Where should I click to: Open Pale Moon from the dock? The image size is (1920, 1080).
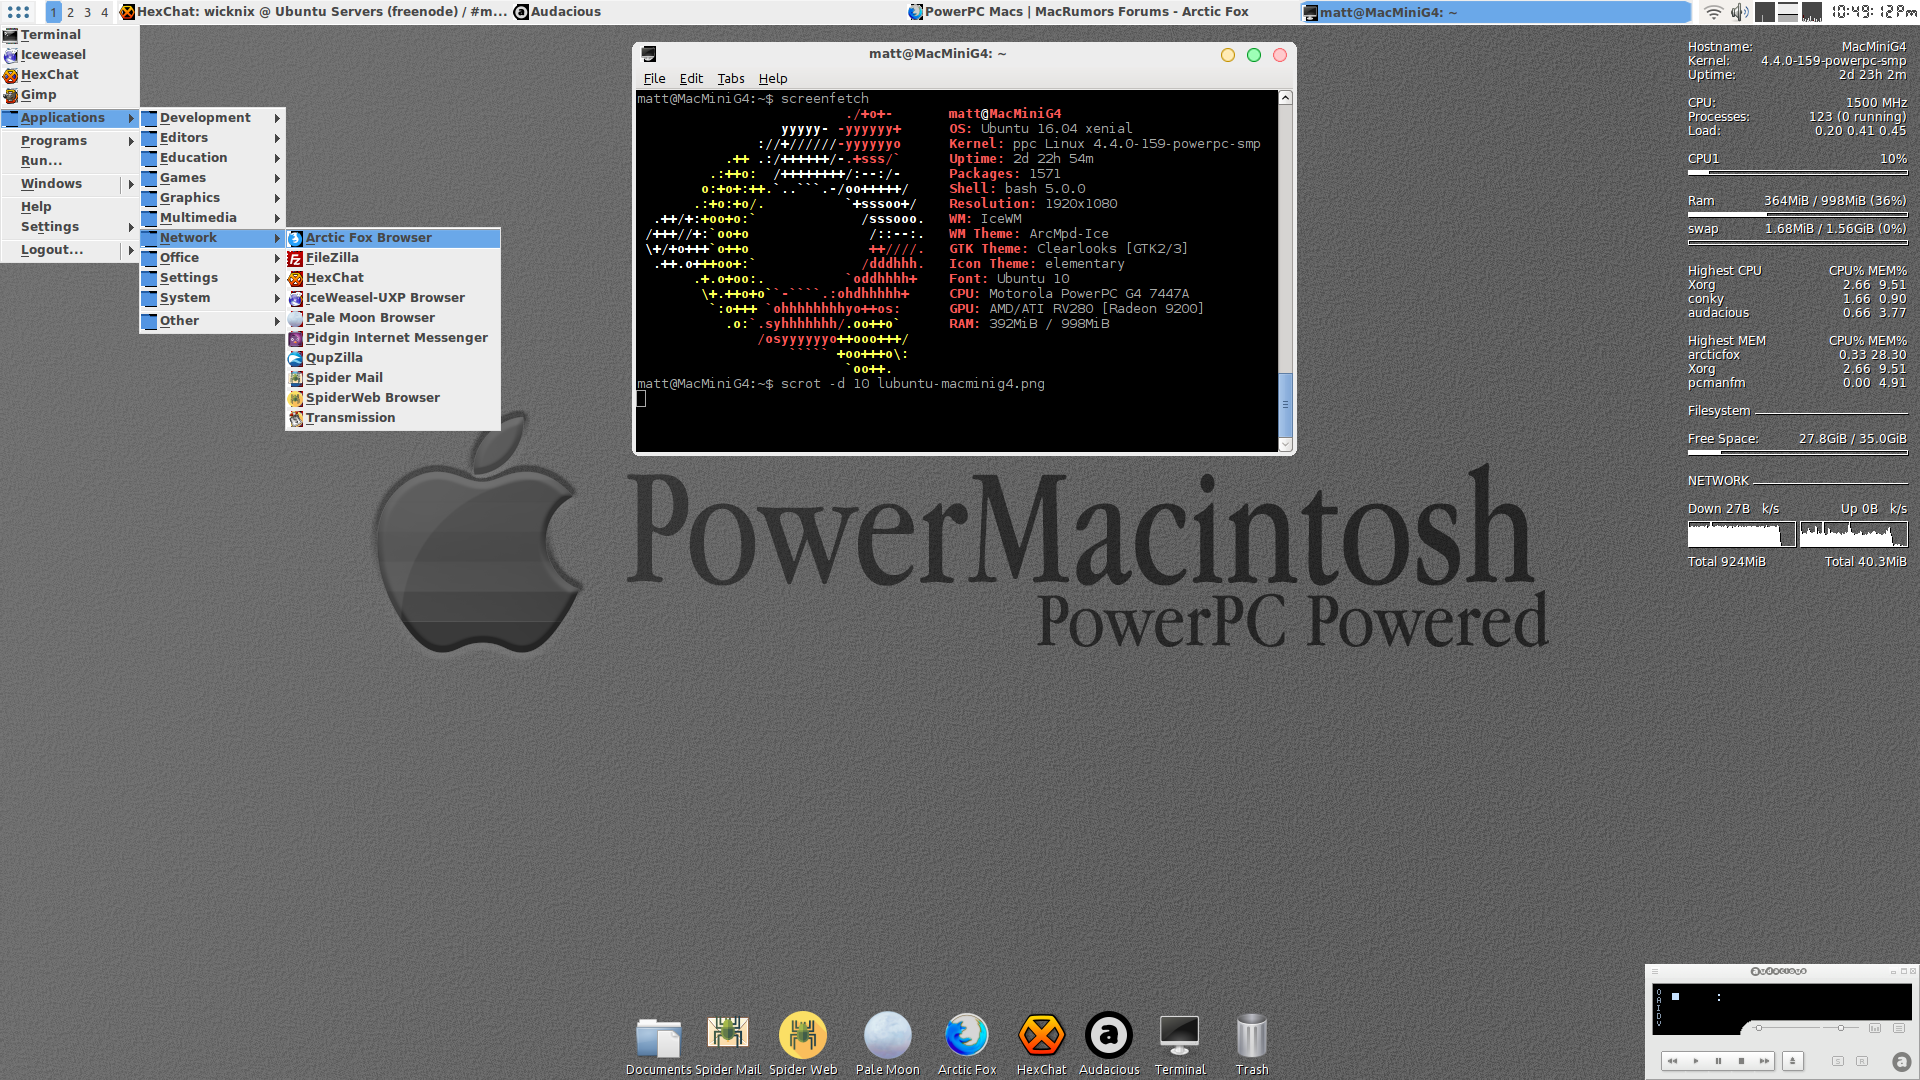pyautogui.click(x=887, y=1037)
